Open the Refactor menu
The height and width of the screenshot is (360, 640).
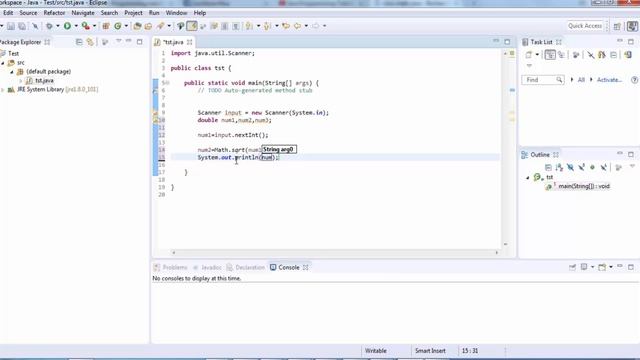[54, 13]
